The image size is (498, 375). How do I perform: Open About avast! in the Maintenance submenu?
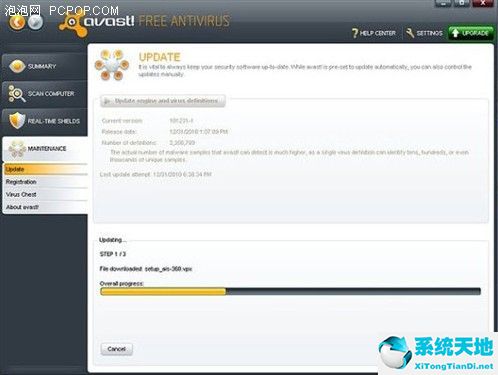click(x=45, y=207)
